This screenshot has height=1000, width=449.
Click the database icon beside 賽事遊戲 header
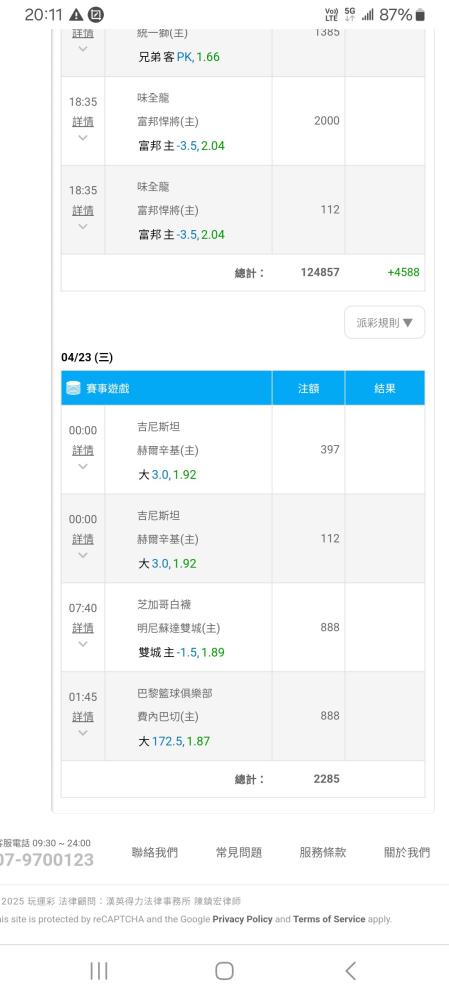click(73, 388)
